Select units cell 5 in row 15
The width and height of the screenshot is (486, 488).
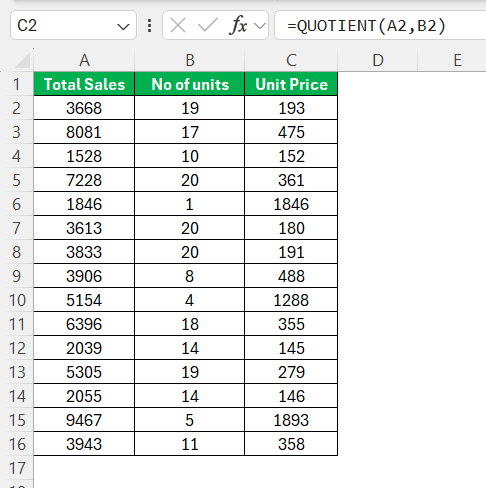190,420
